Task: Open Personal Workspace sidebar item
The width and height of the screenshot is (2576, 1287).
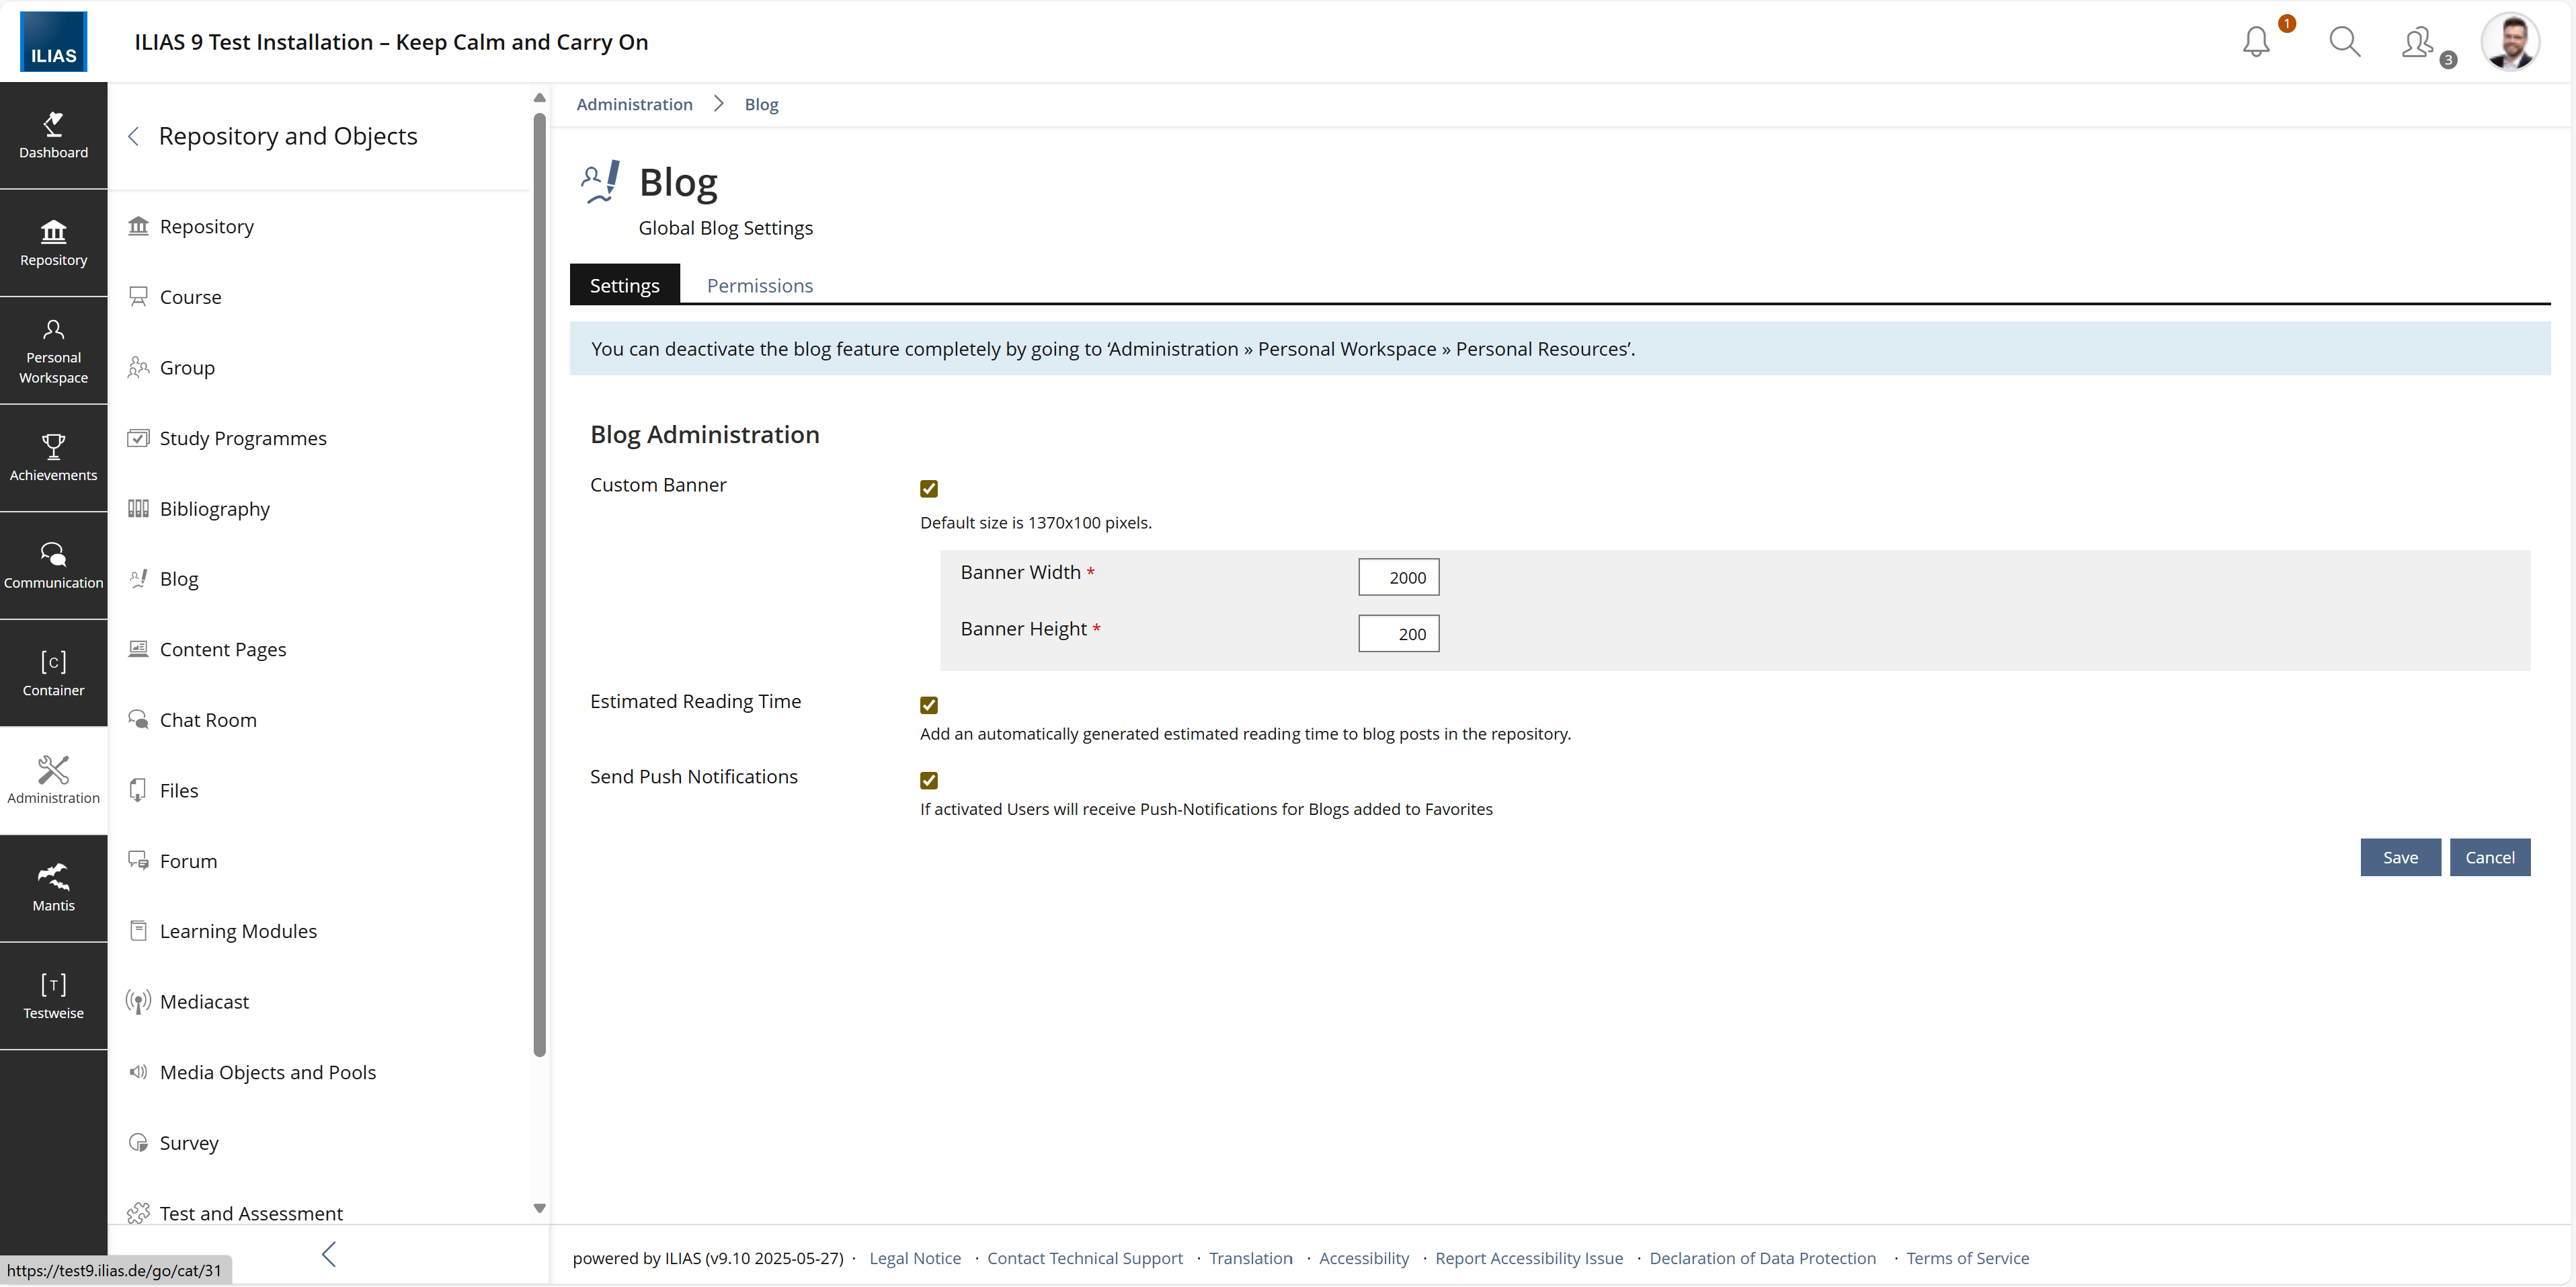Action: 53,350
